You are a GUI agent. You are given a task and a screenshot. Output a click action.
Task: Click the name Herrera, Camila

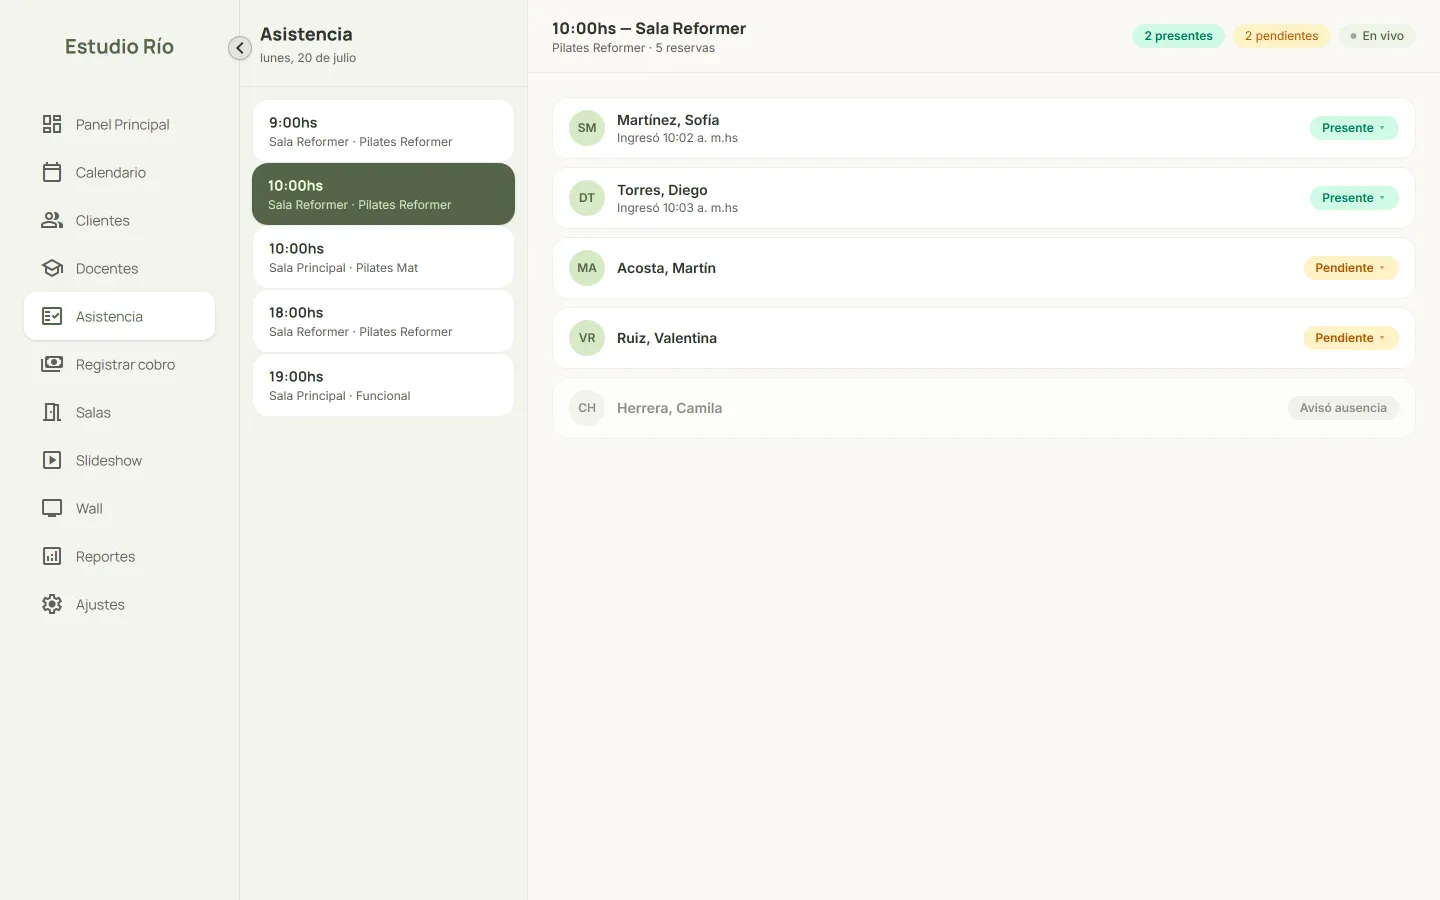point(669,408)
